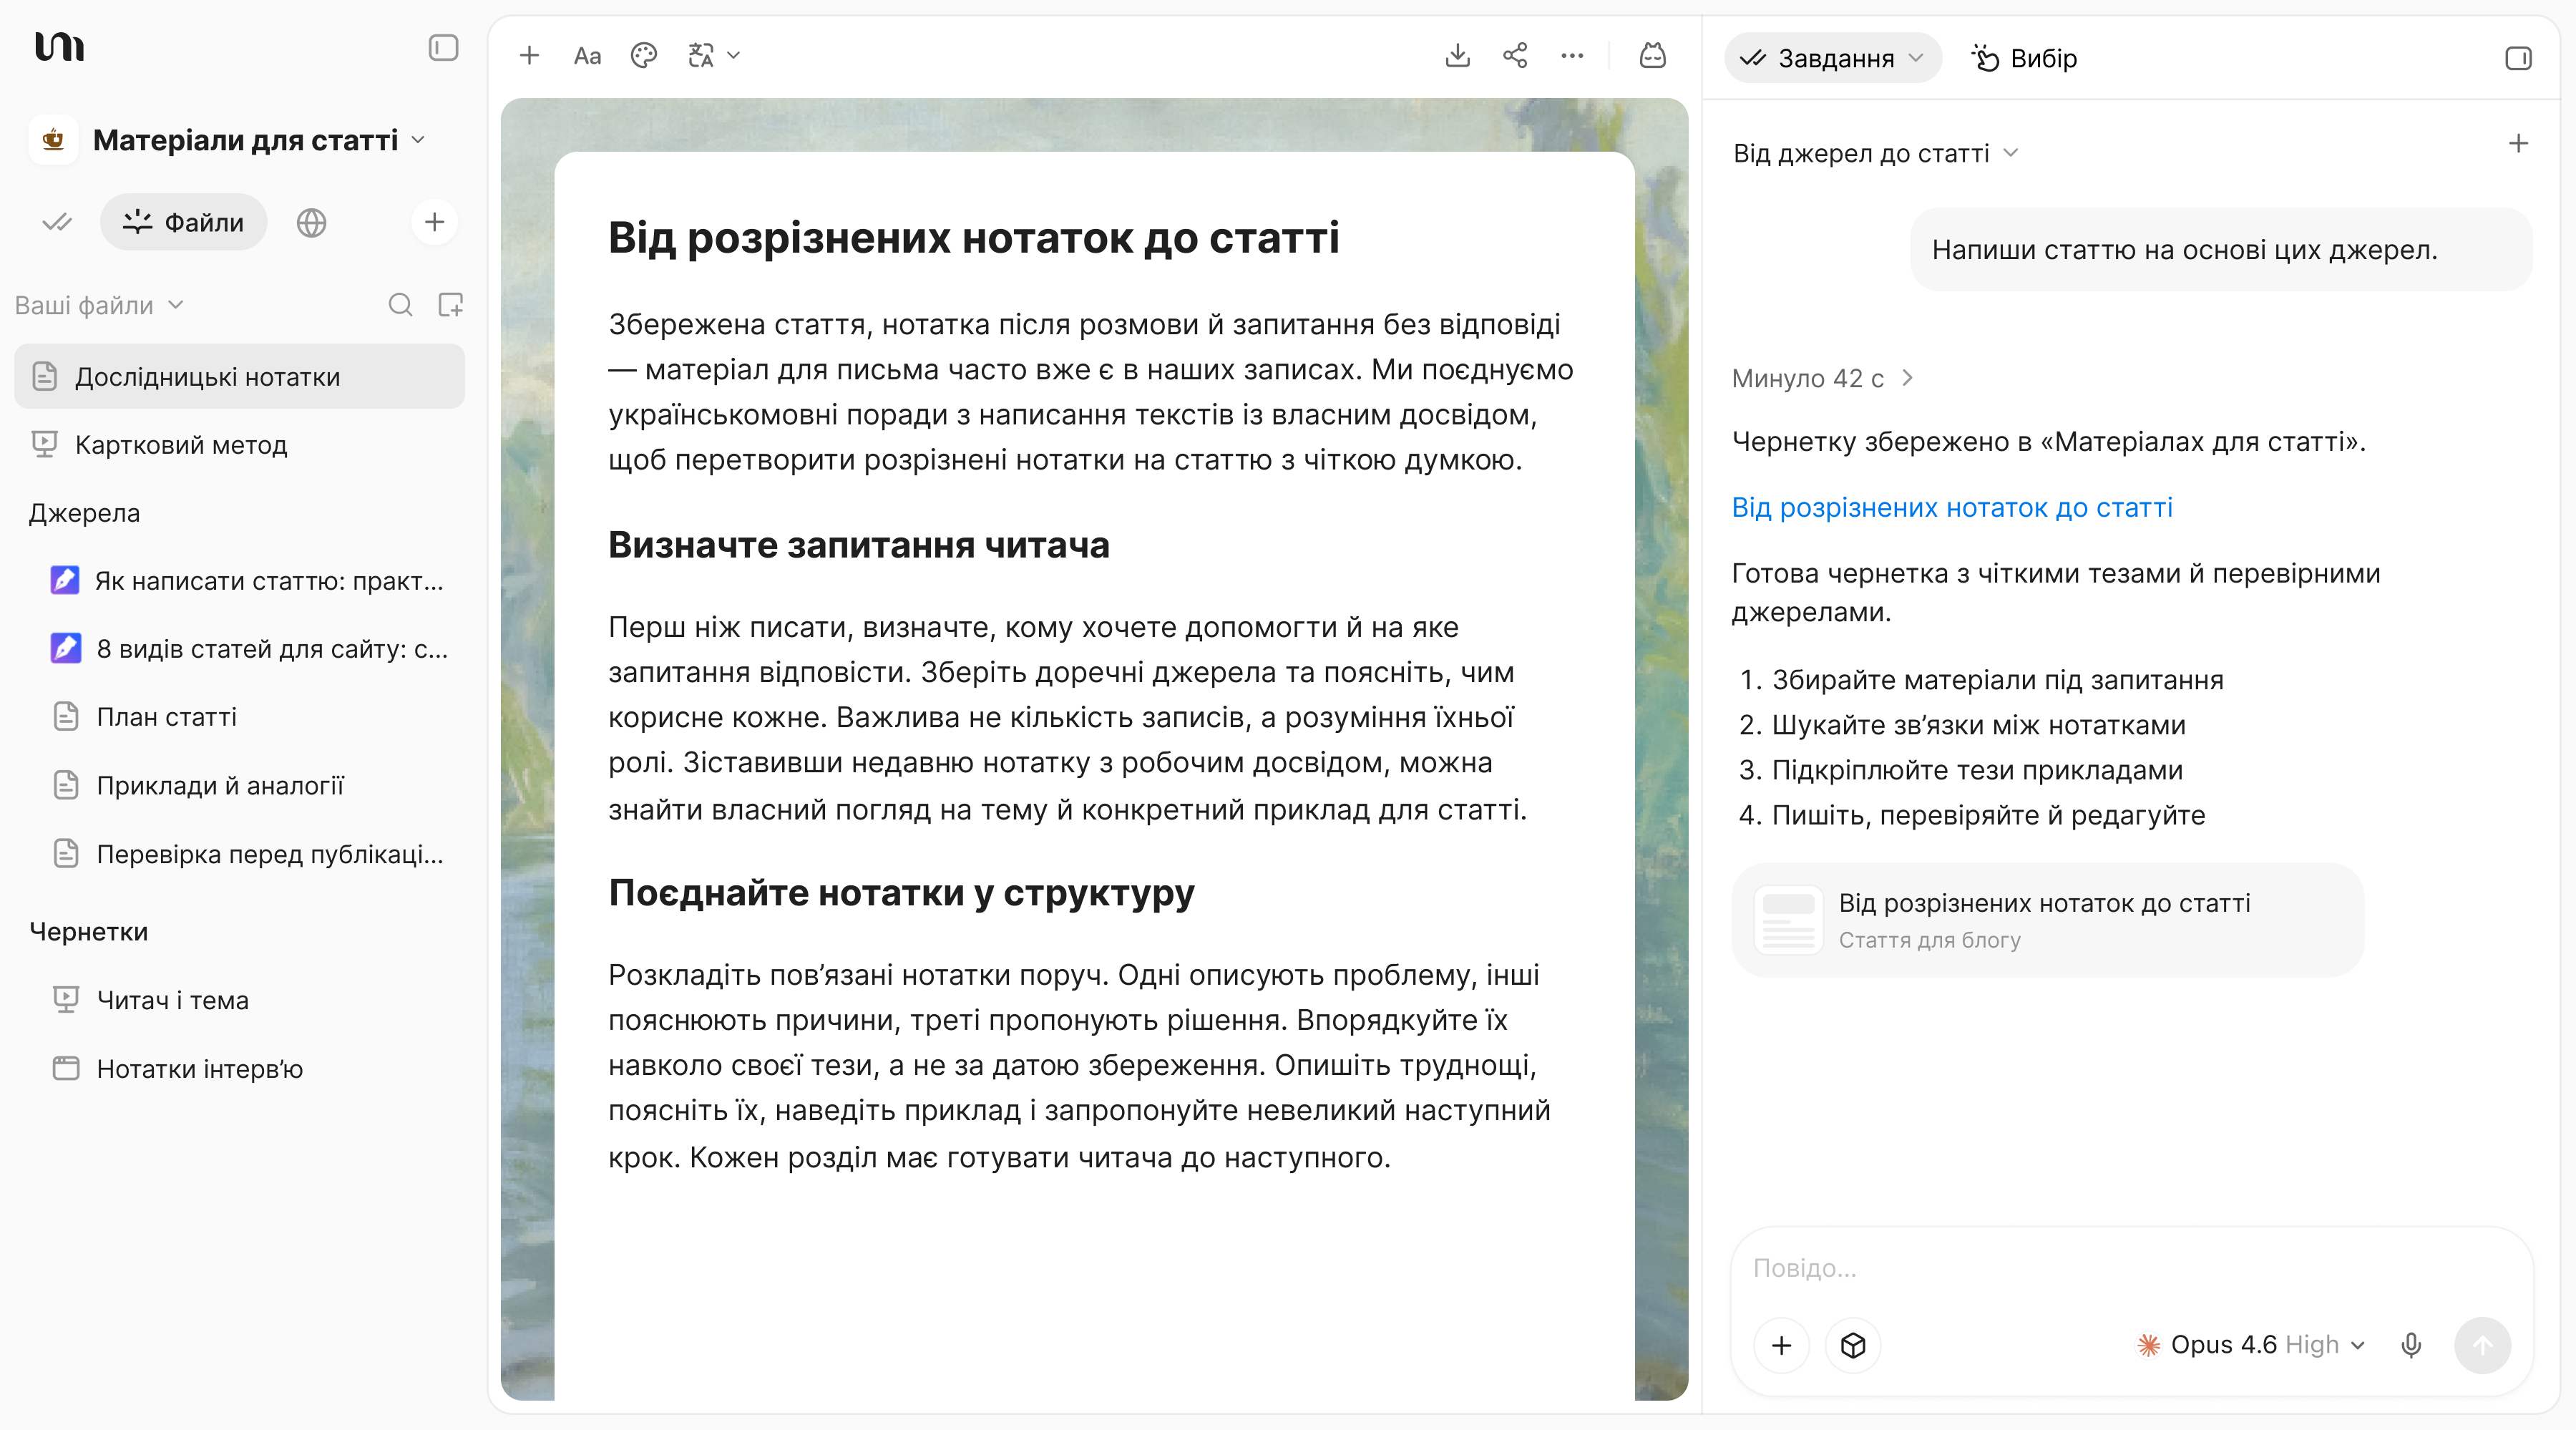The width and height of the screenshot is (2576, 1430).
Task: Open the translate language dropdown
Action: pyautogui.click(x=713, y=56)
